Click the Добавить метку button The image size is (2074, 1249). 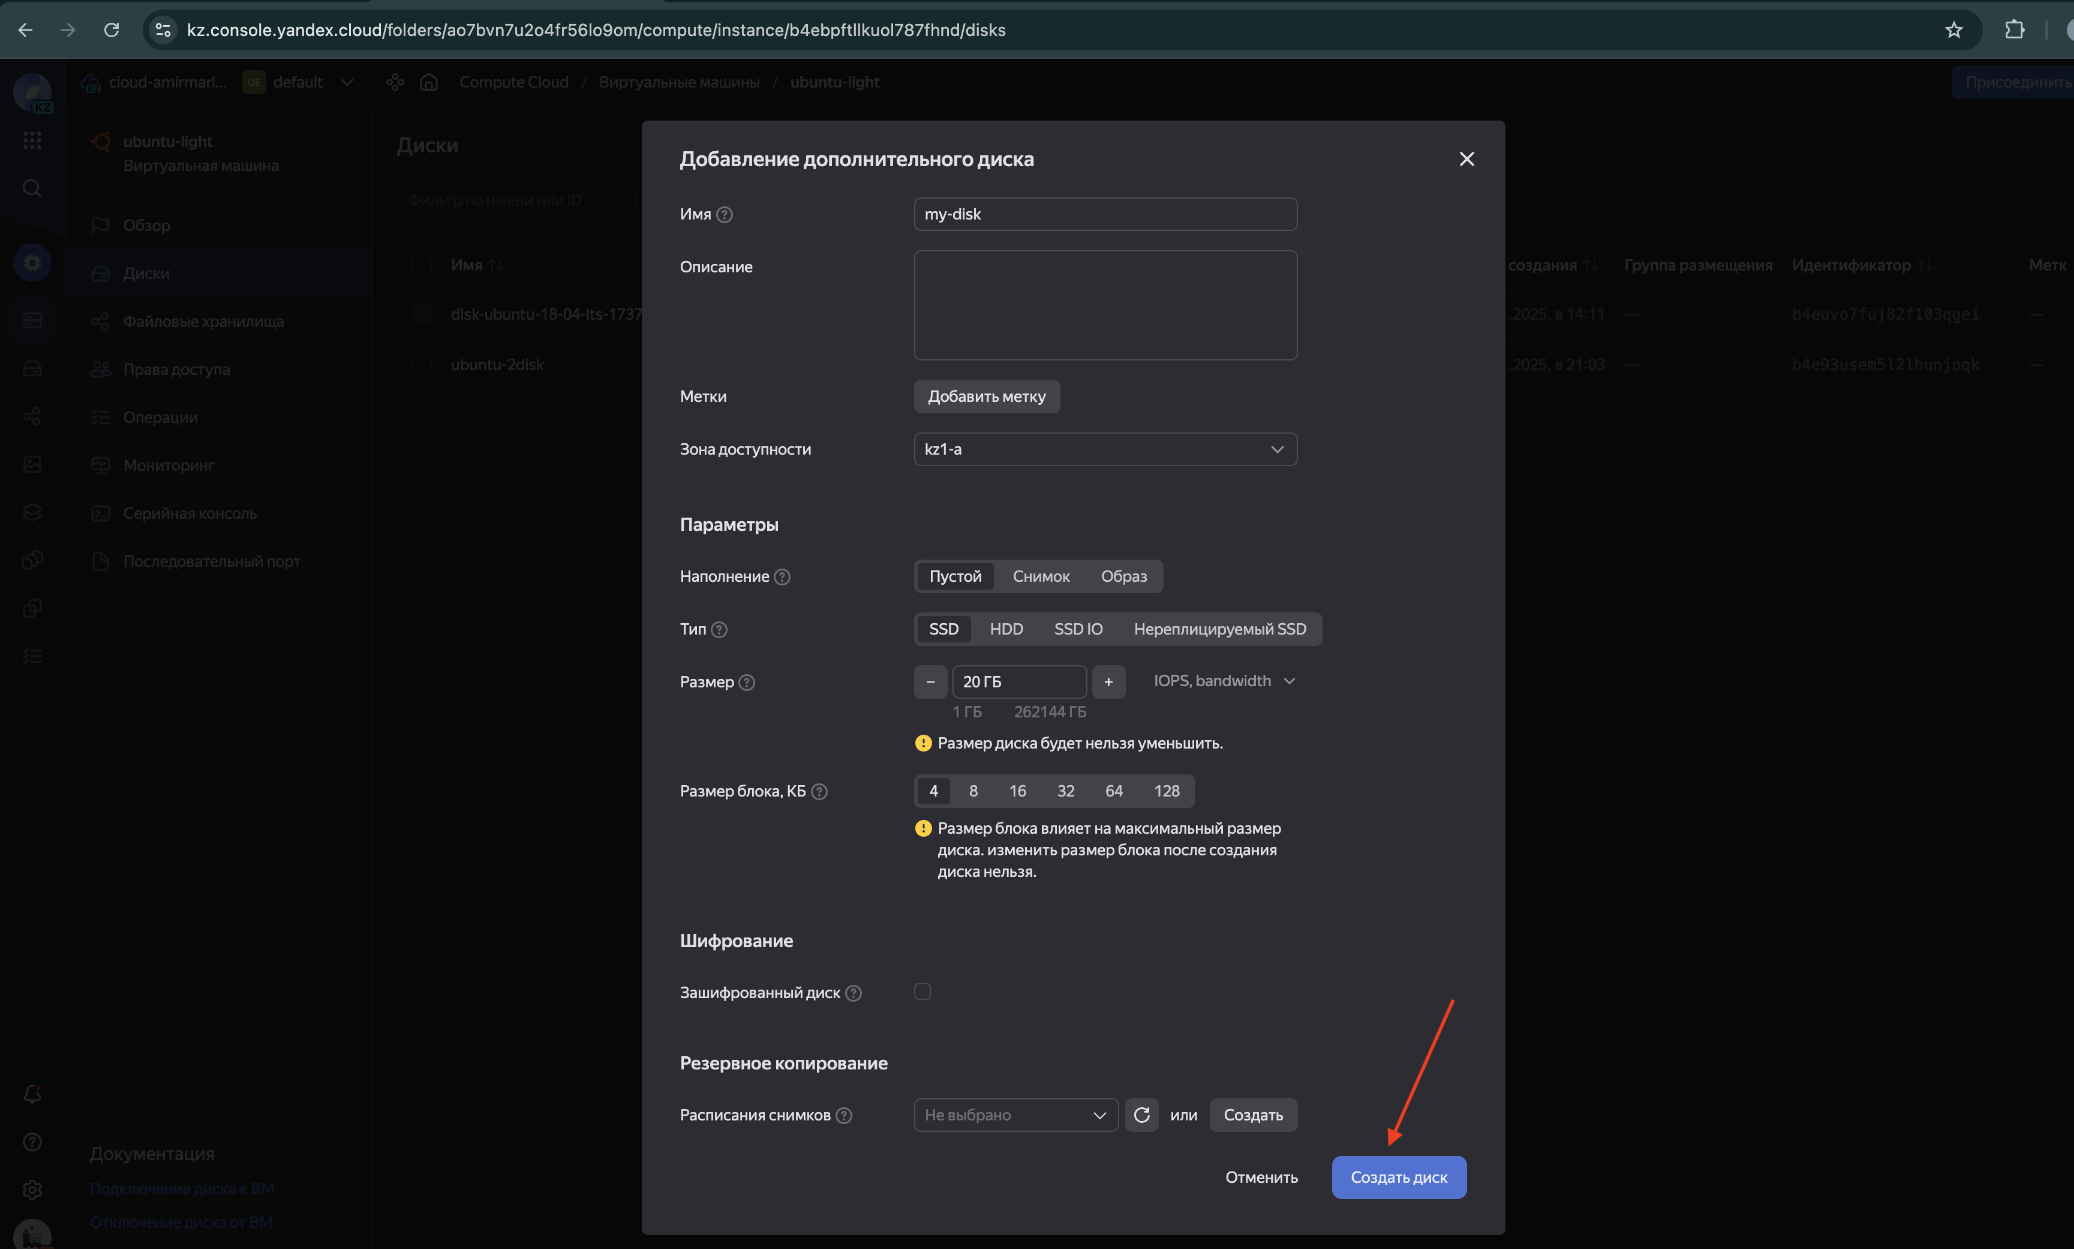986,396
